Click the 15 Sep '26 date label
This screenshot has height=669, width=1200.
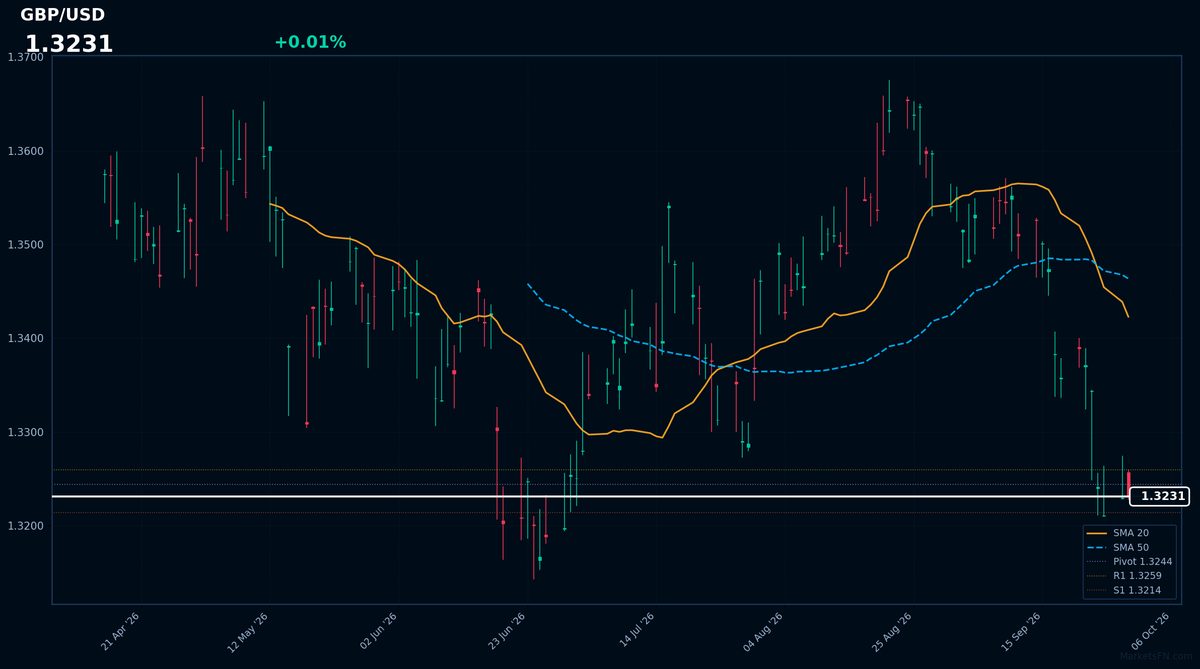click(x=1020, y=632)
